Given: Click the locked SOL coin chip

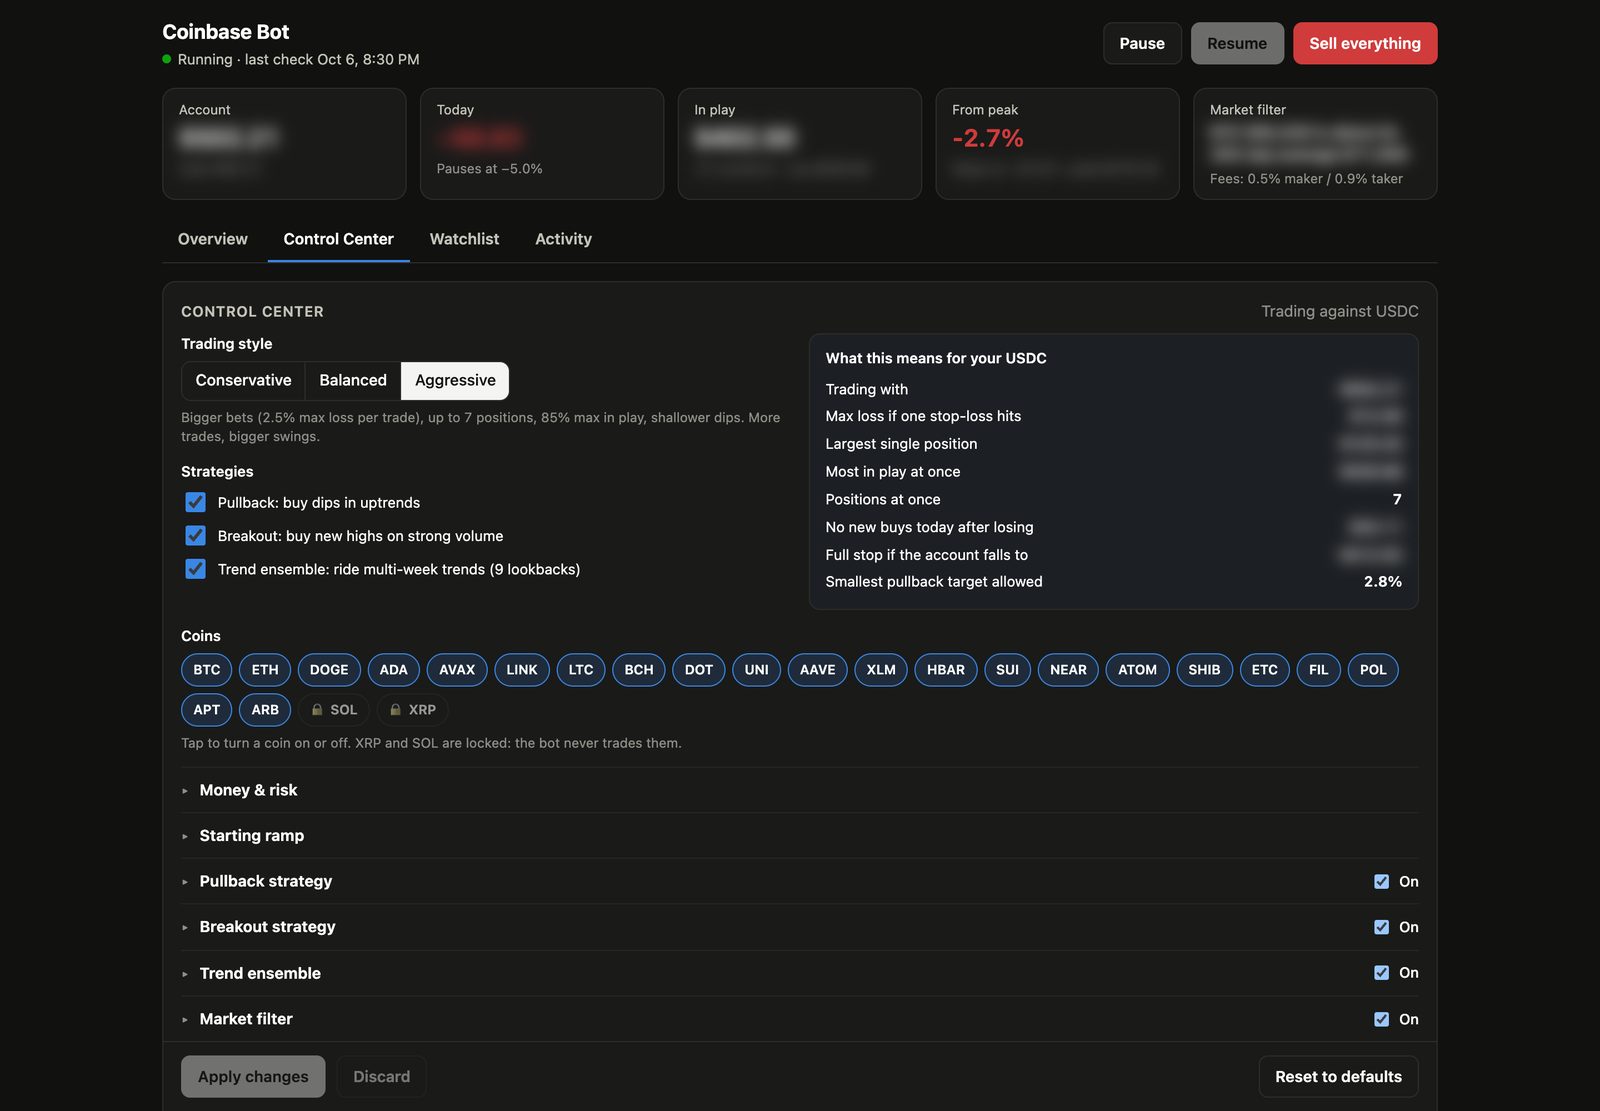Looking at the screenshot, I should pos(334,710).
